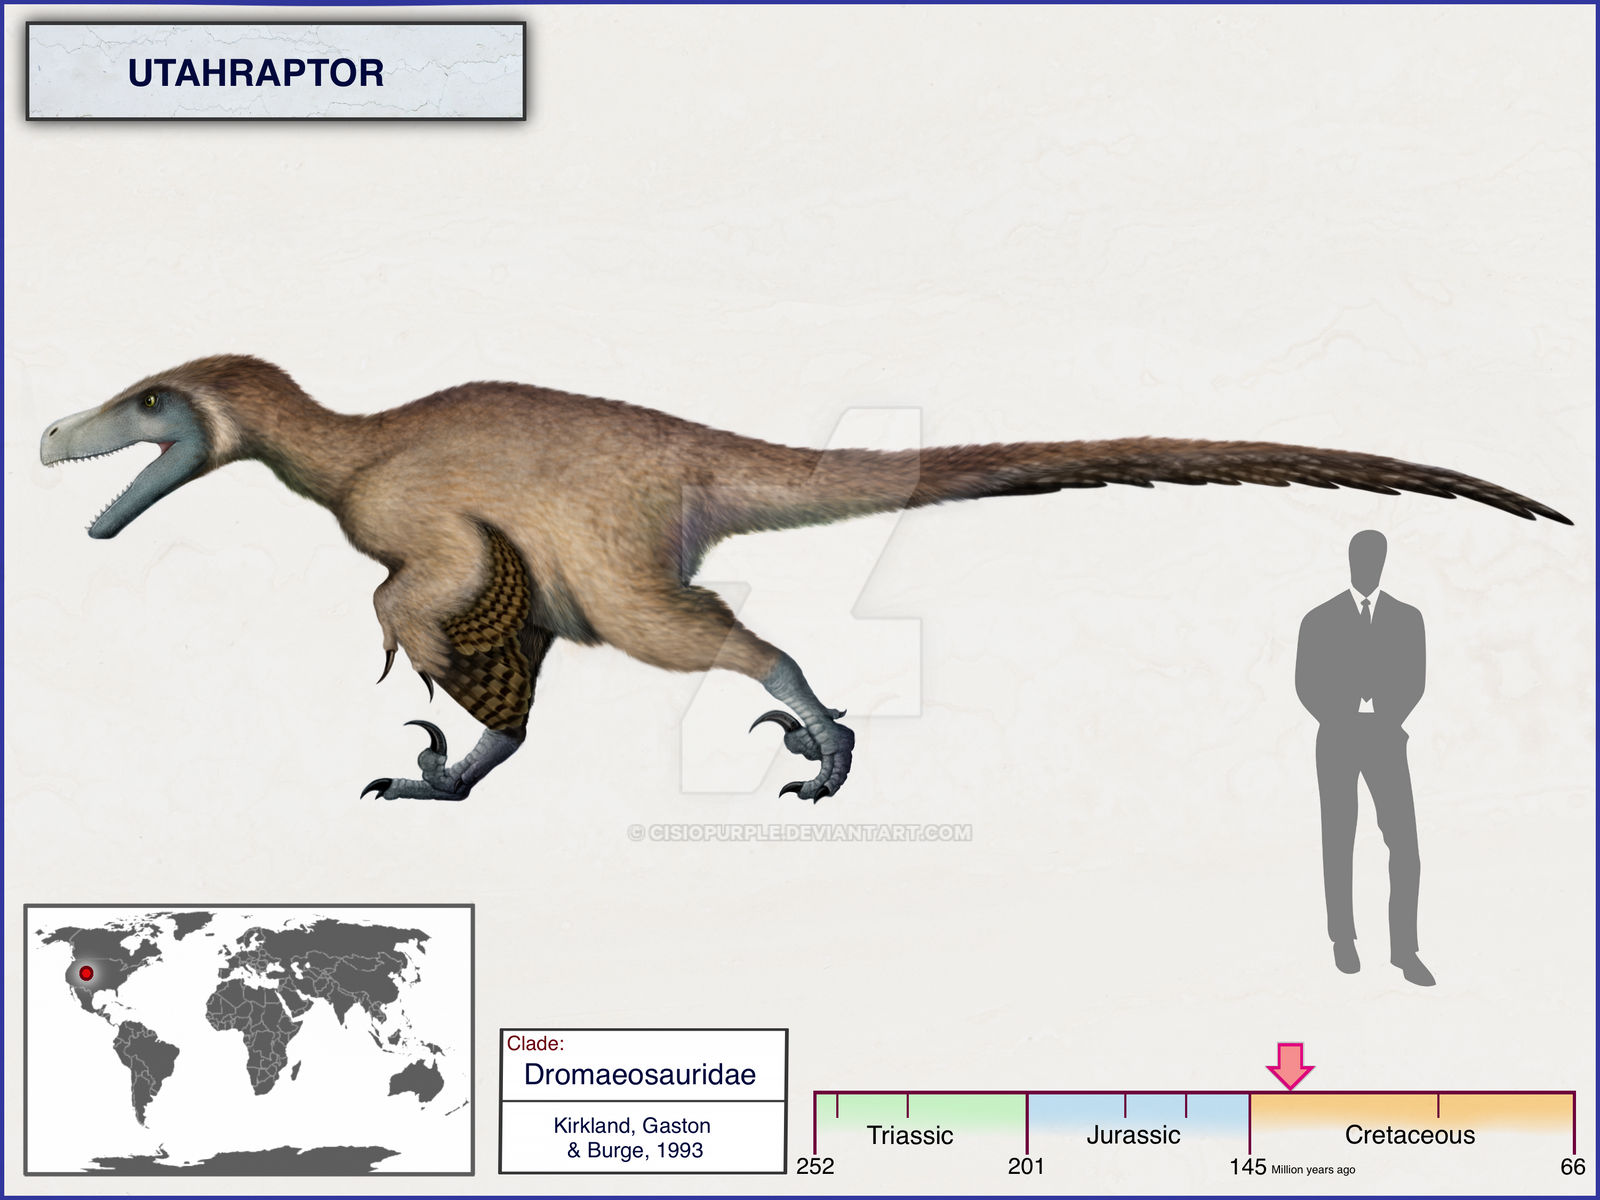1600x1200 pixels.
Task: Click the world map thumbnail
Action: pyautogui.click(x=249, y=1039)
